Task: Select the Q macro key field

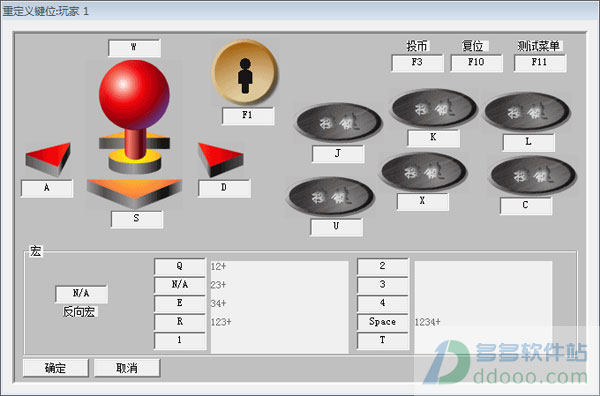Action: pyautogui.click(x=180, y=266)
